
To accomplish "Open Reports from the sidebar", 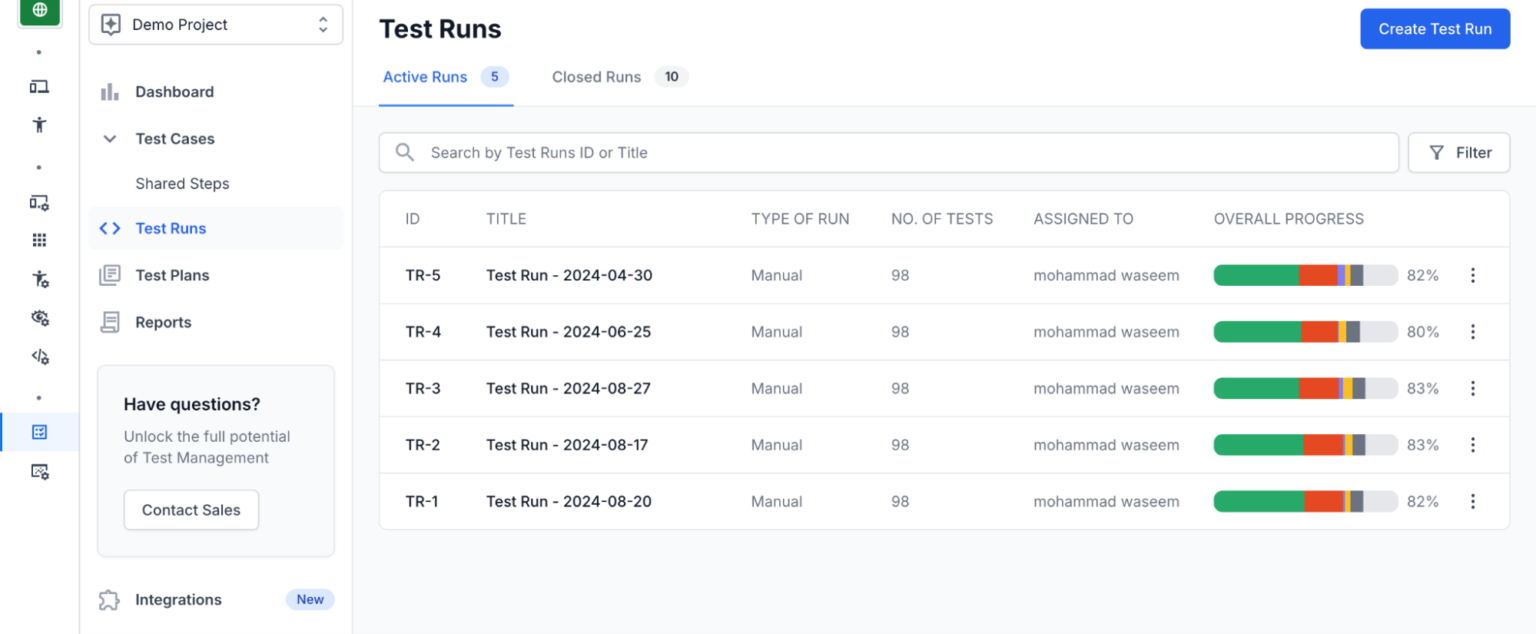I will click(163, 322).
